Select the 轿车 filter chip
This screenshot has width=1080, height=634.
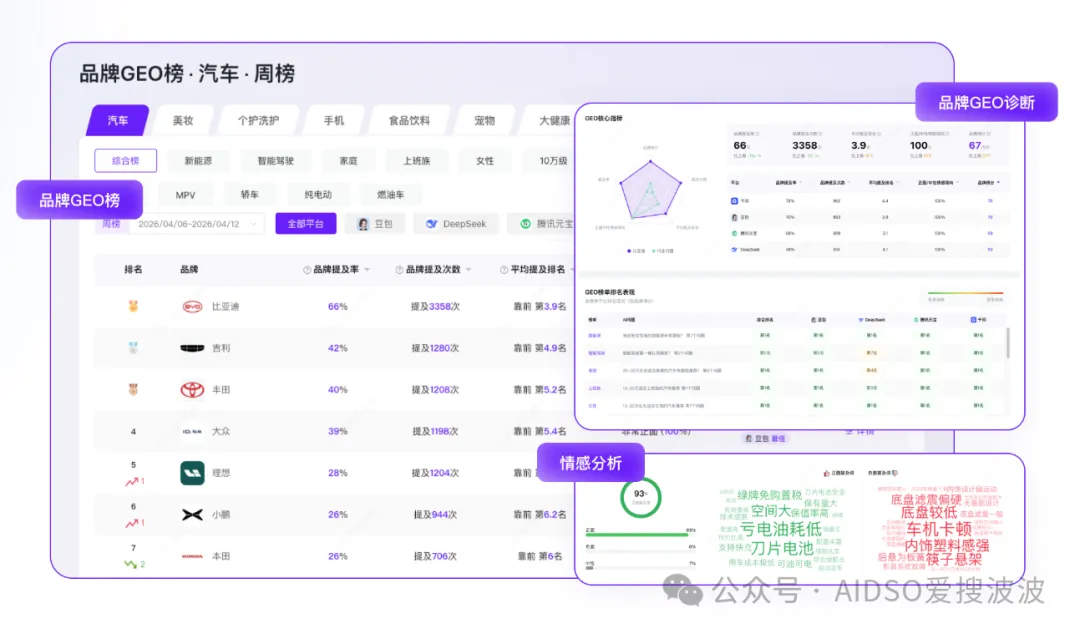point(249,195)
